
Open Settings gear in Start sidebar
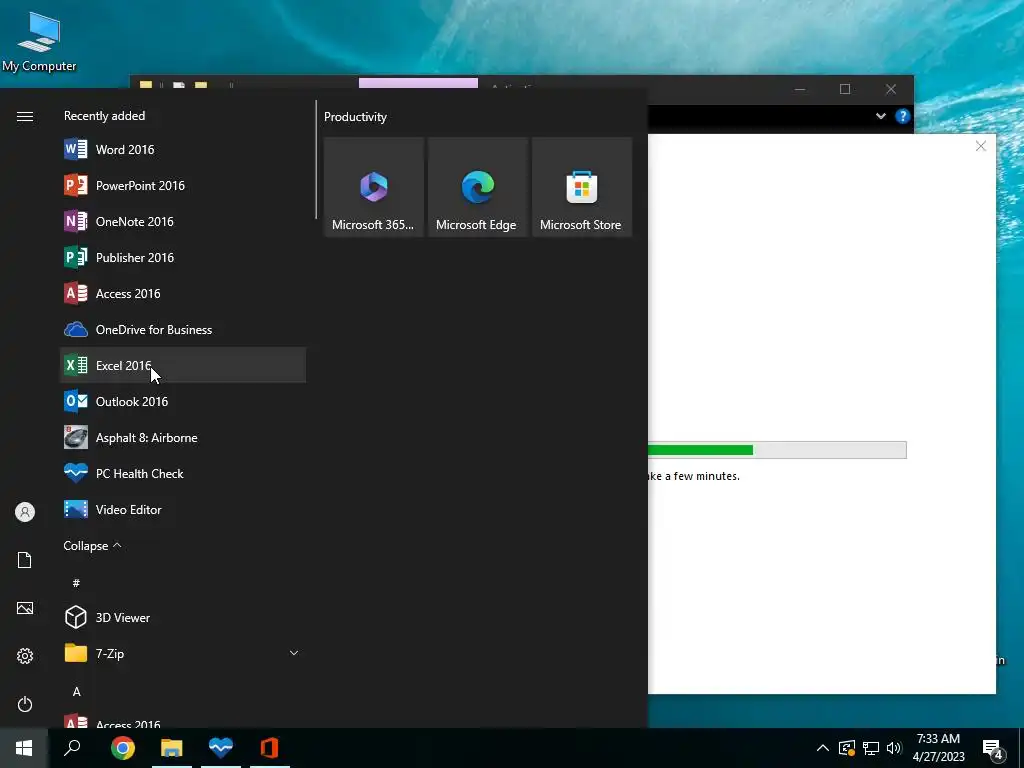pos(25,656)
